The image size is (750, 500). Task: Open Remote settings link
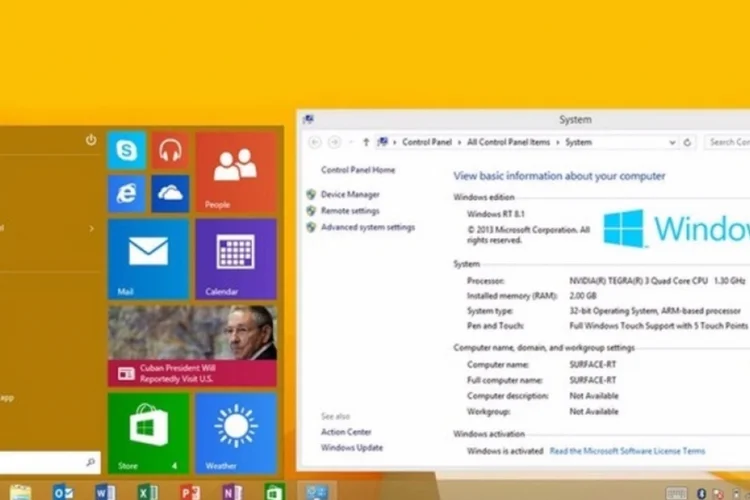click(350, 211)
